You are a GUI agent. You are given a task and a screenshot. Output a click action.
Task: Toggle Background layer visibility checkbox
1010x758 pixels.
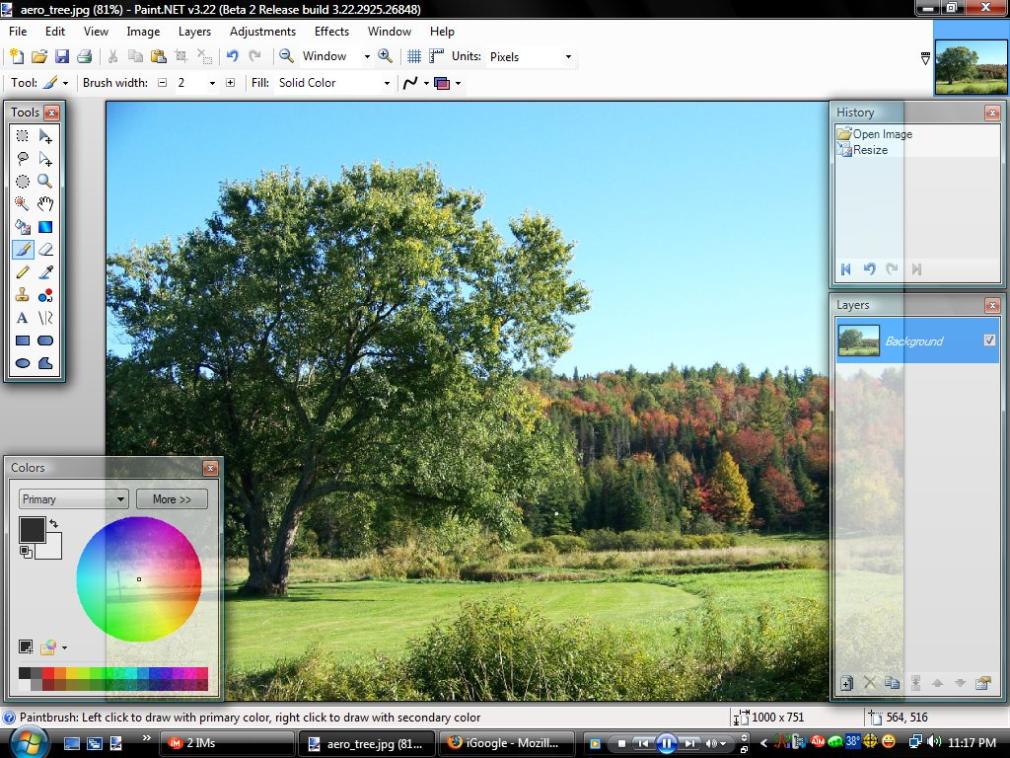coord(989,341)
